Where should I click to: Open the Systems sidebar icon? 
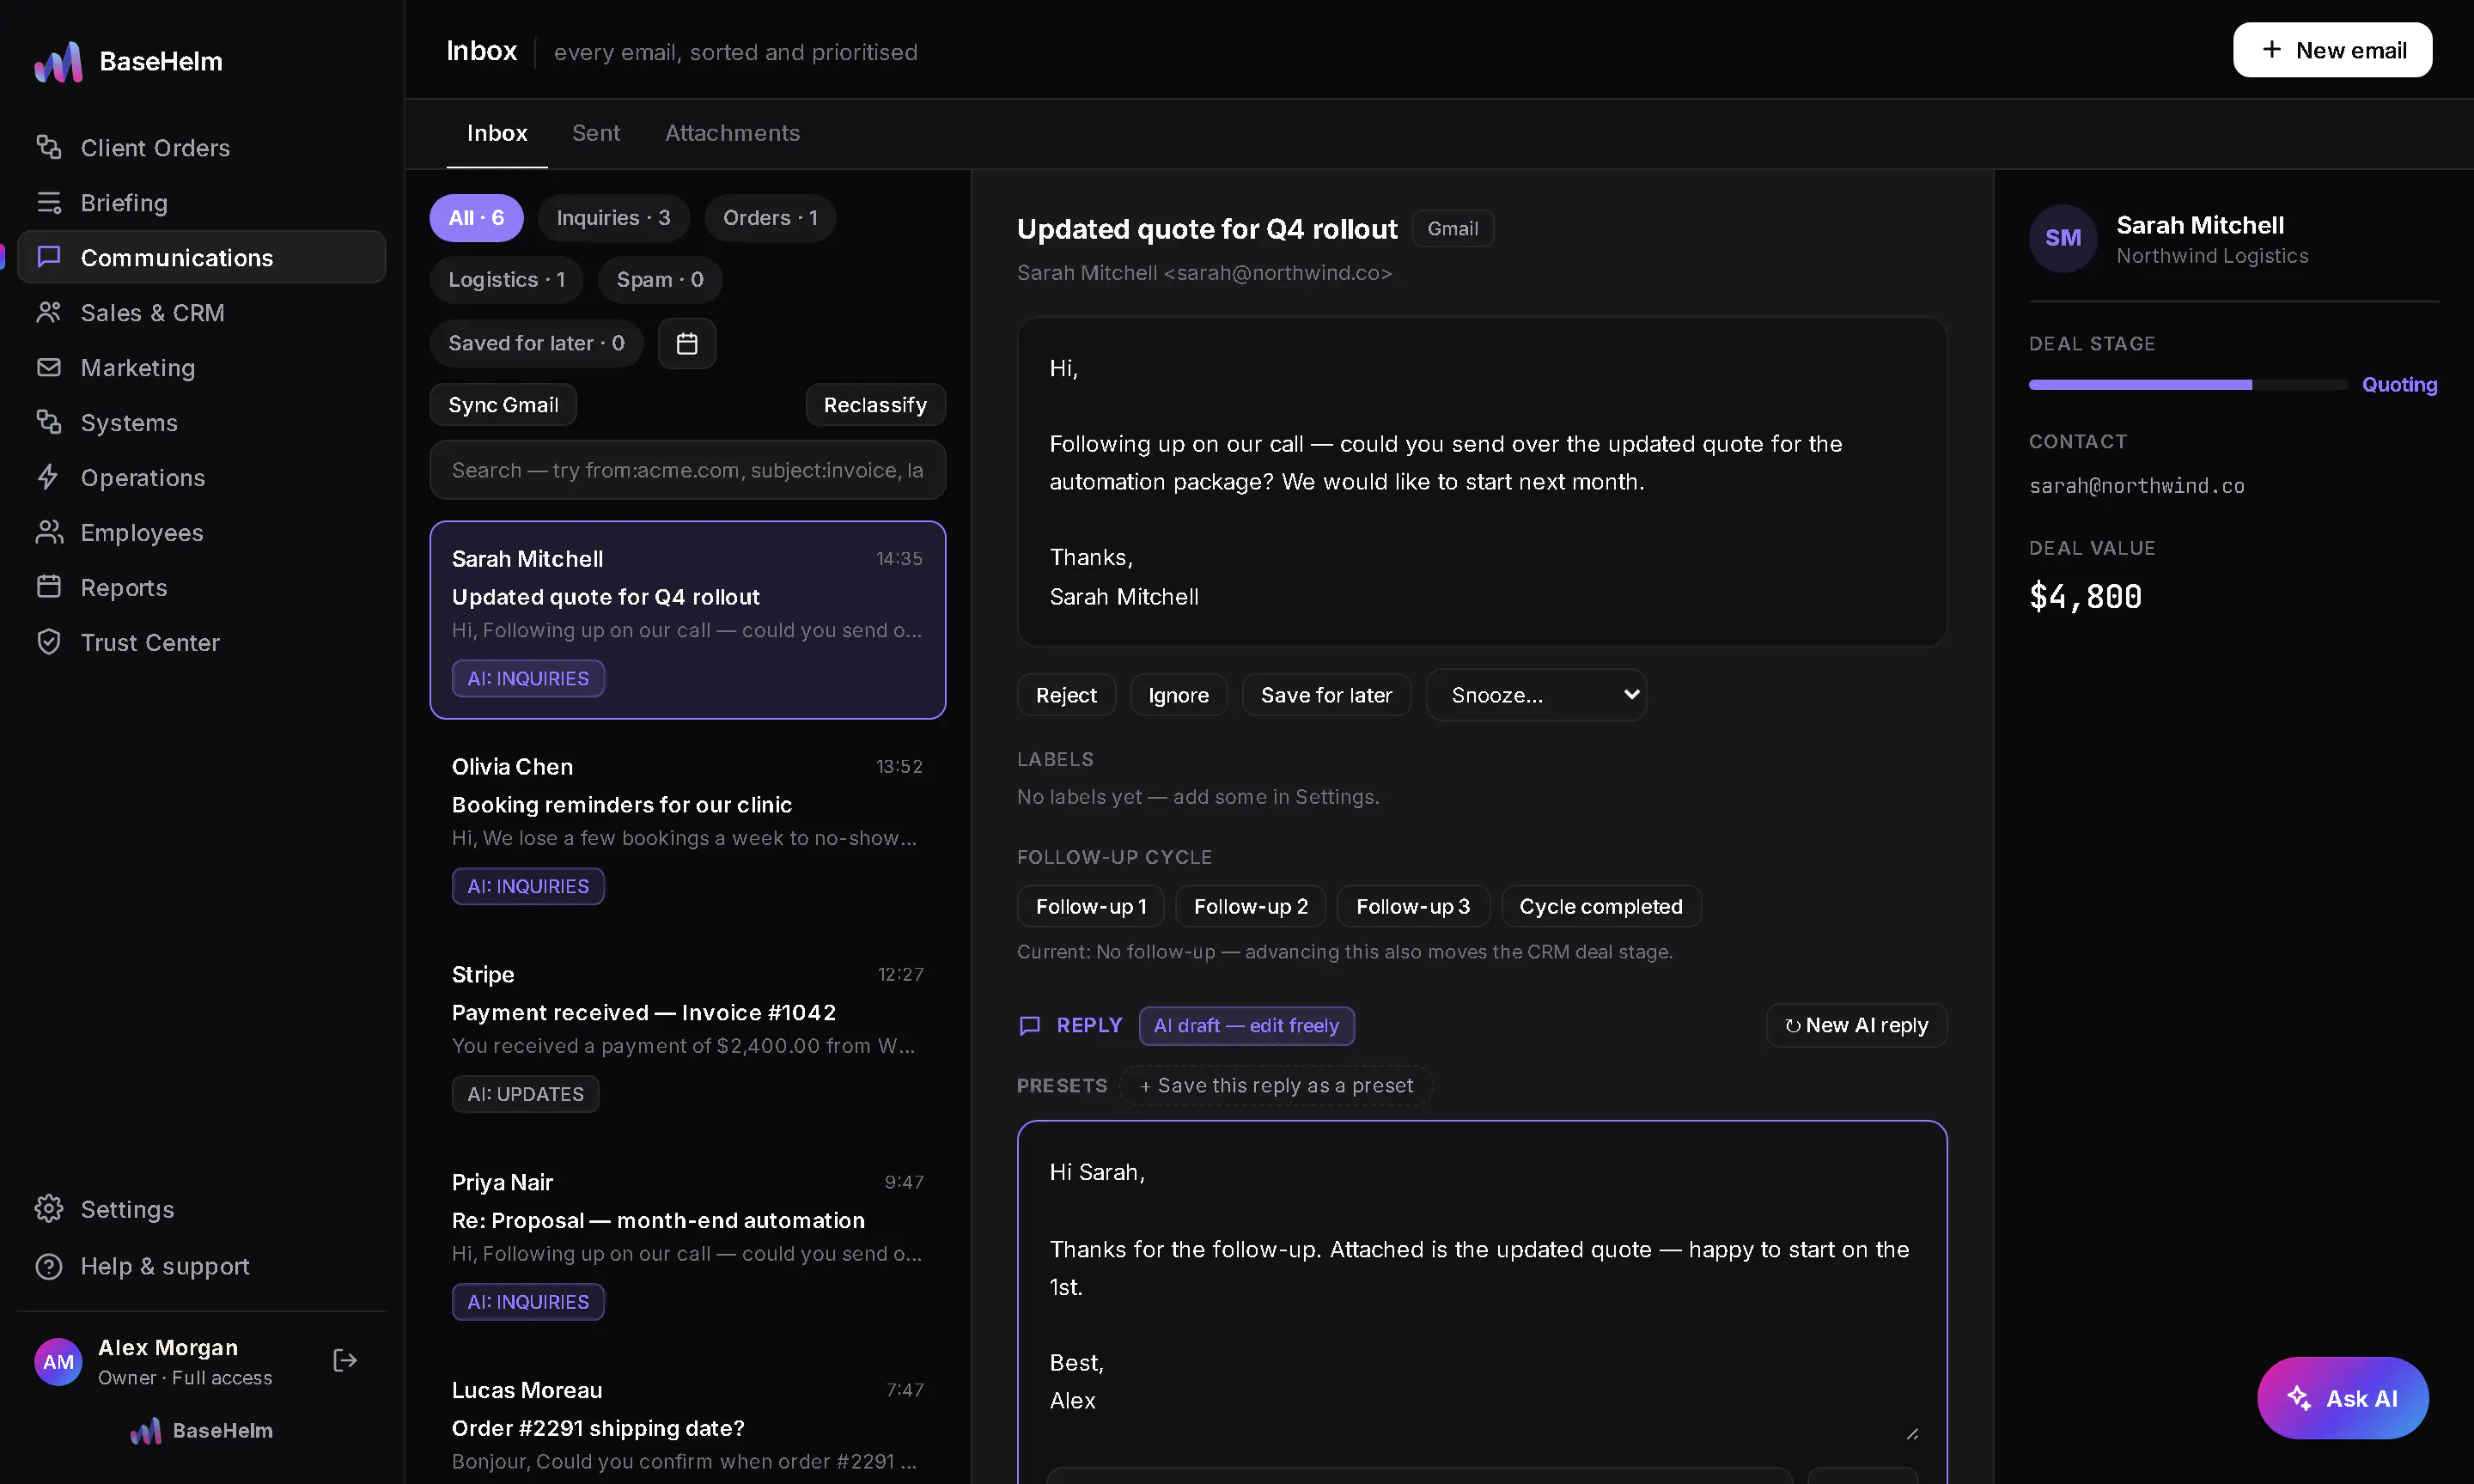[x=49, y=422]
